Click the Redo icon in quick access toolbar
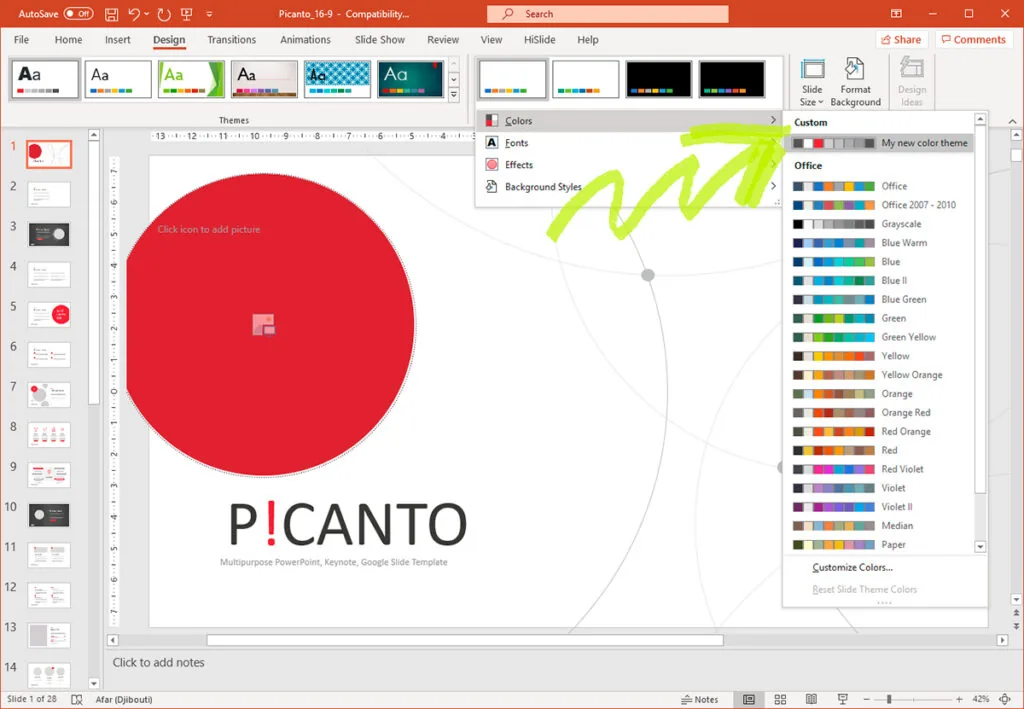 164,14
